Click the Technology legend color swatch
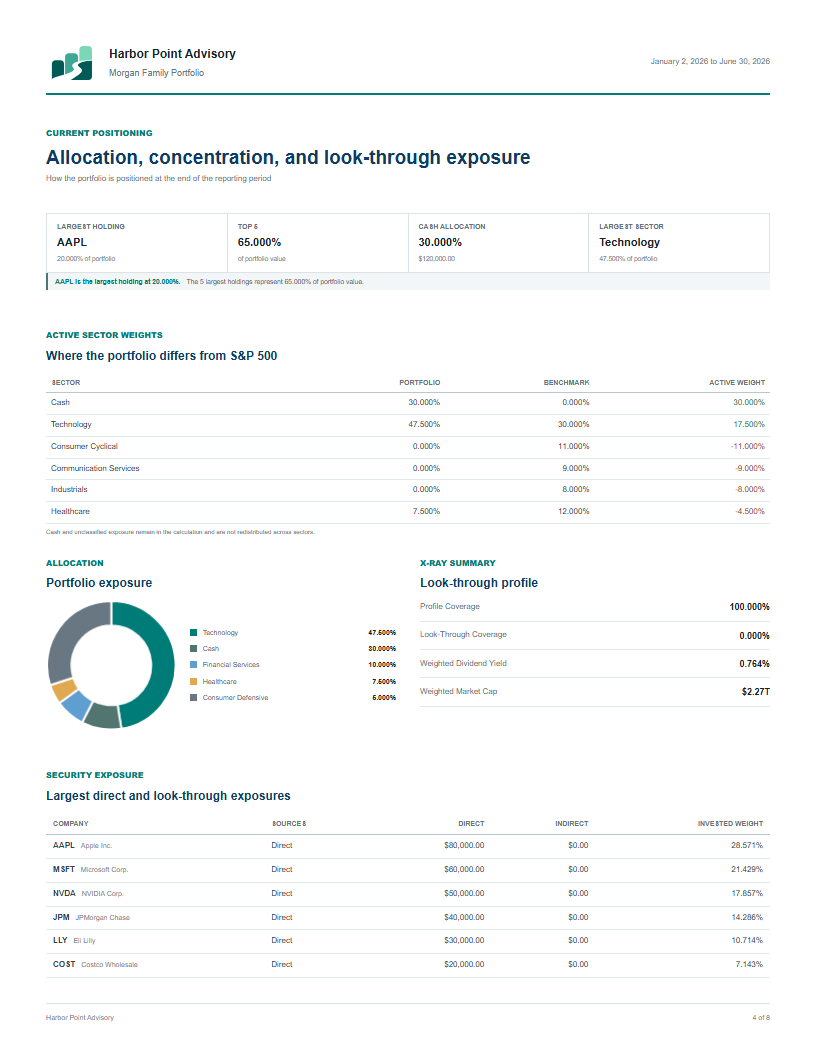 [193, 632]
